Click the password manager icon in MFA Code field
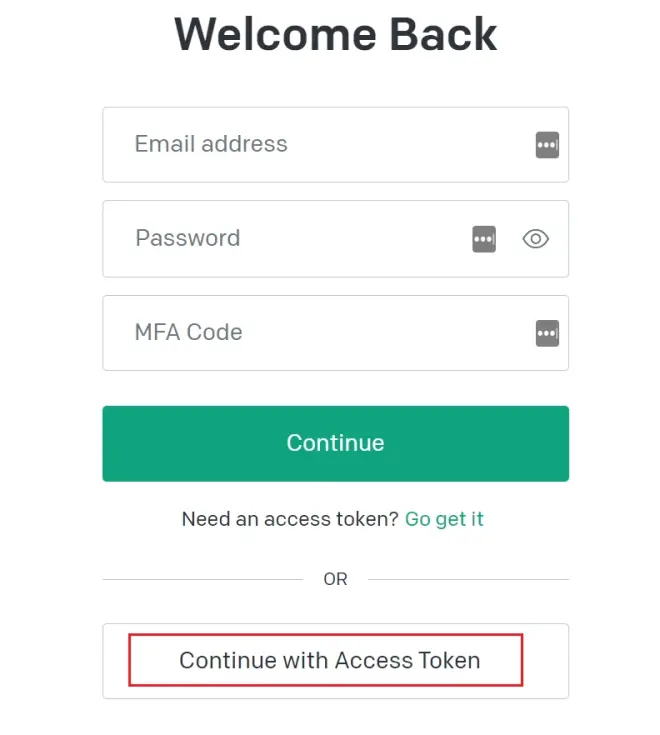The height and width of the screenshot is (735, 660). pyautogui.click(x=547, y=333)
